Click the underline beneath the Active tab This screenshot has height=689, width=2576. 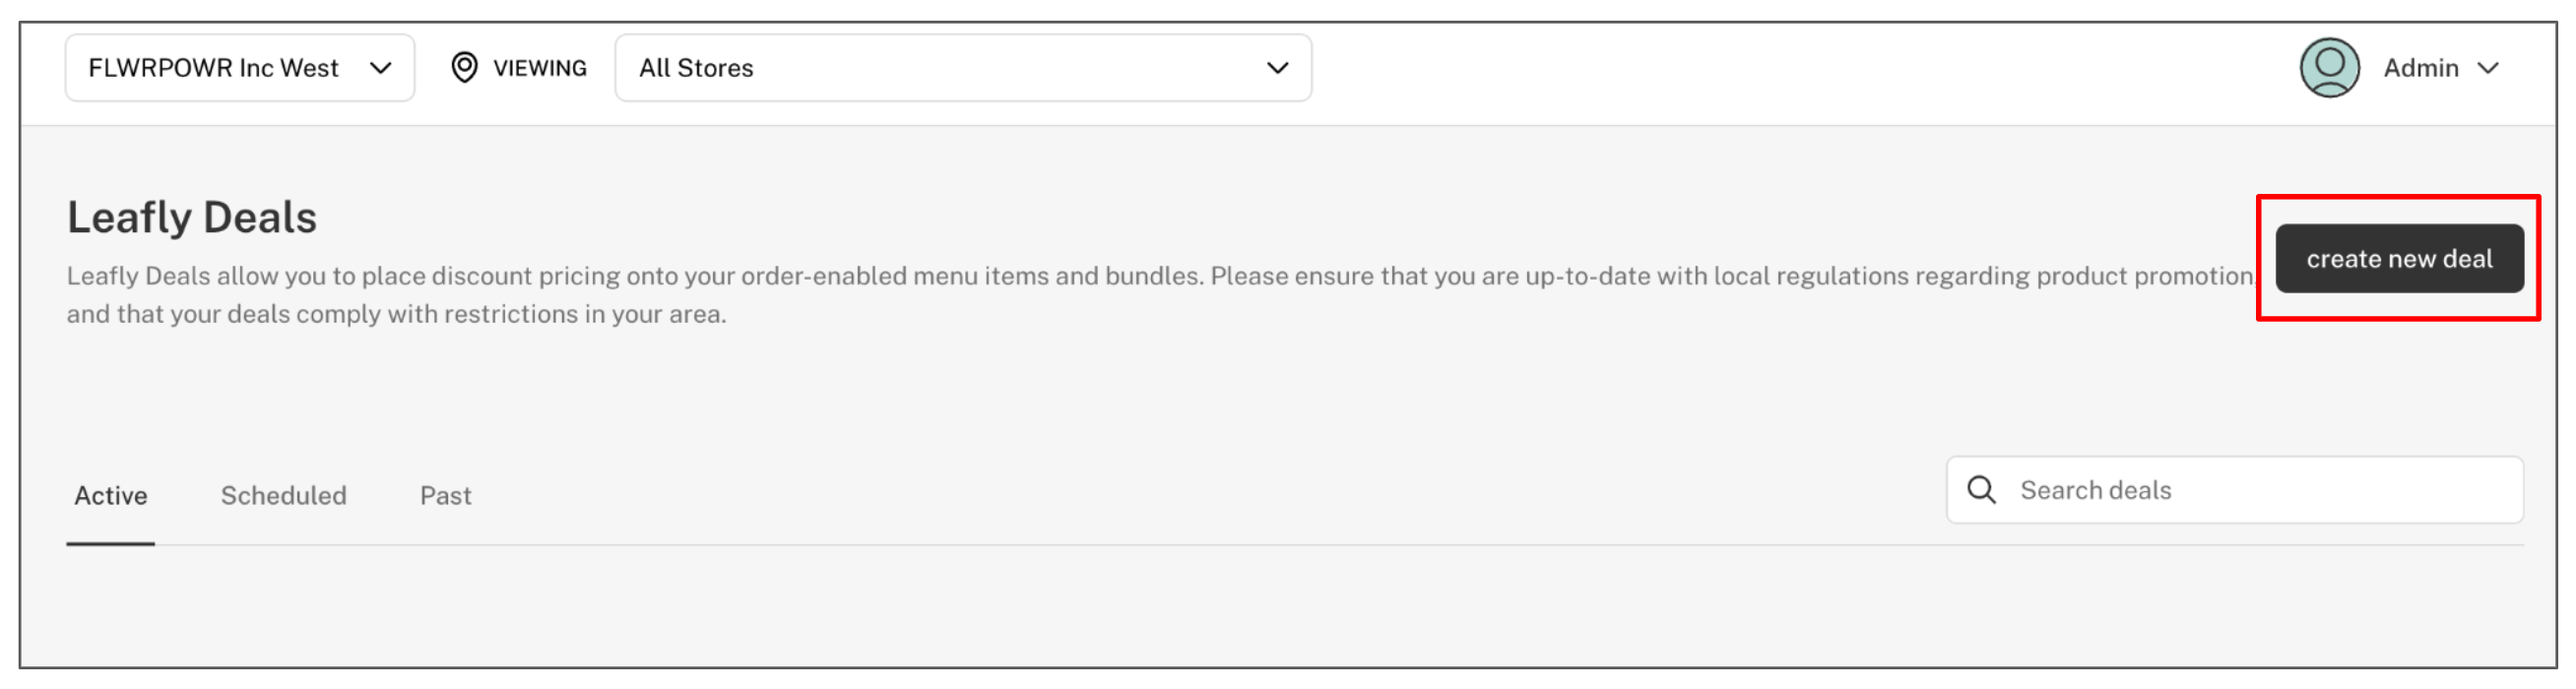[111, 544]
